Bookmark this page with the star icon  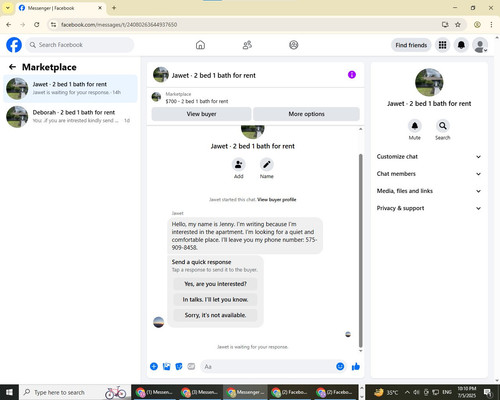pos(458,25)
